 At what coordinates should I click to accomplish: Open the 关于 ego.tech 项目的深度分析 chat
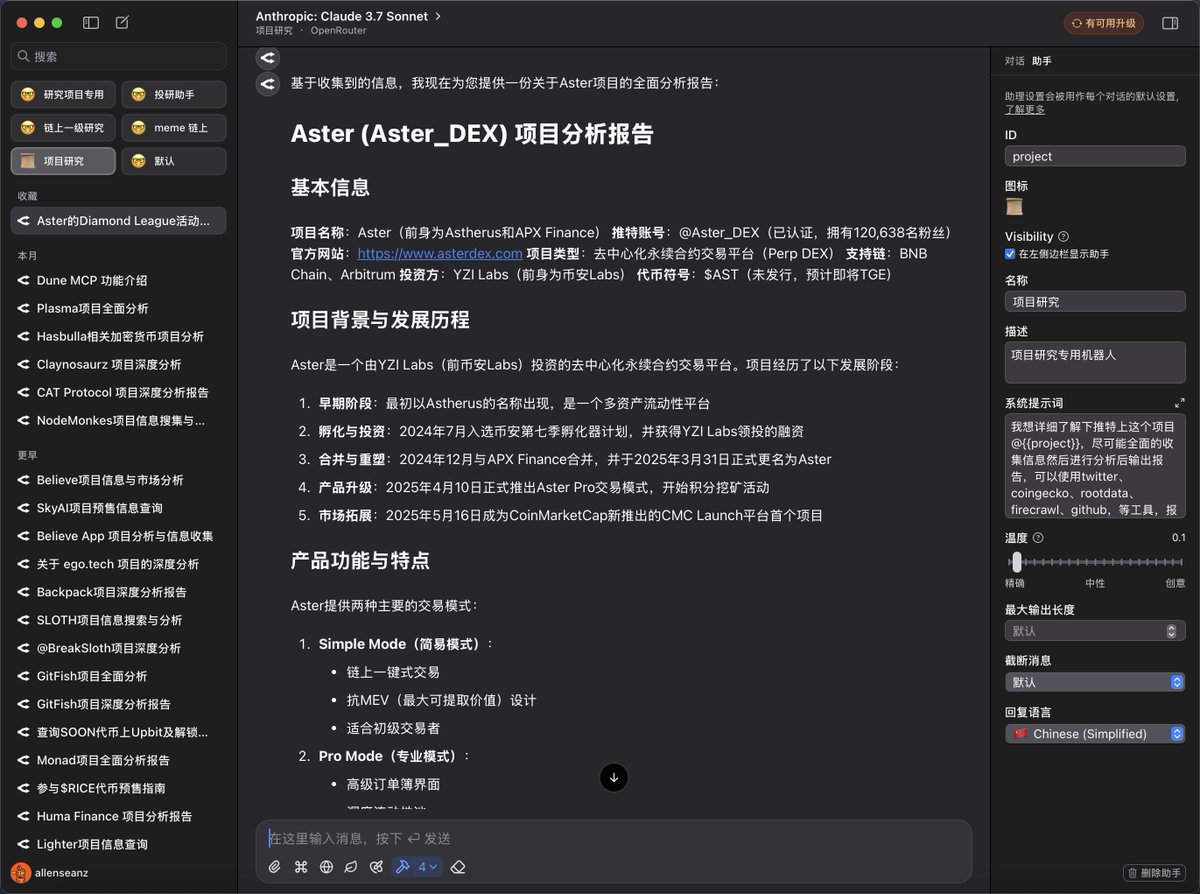pyautogui.click(x=119, y=564)
